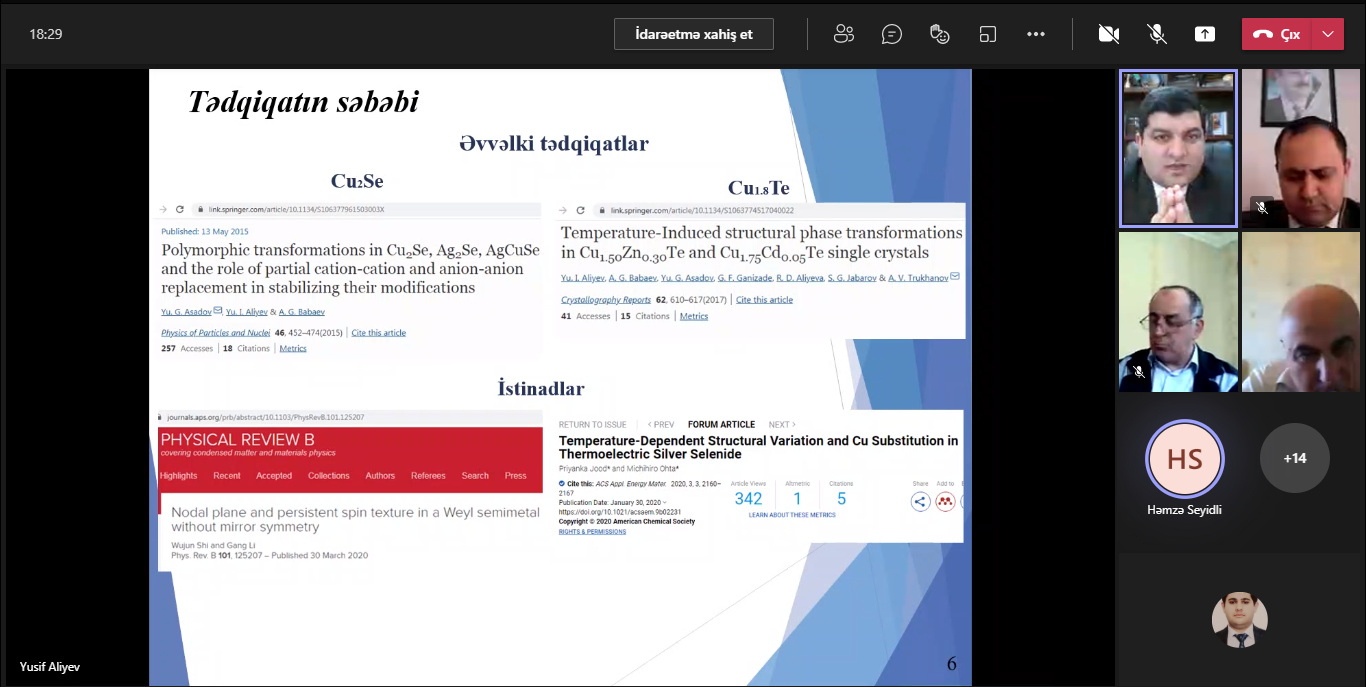Viewport: 1366px width, 687px height.
Task: Click the Temperature-Dependent Structural Variation article title
Action: click(758, 447)
